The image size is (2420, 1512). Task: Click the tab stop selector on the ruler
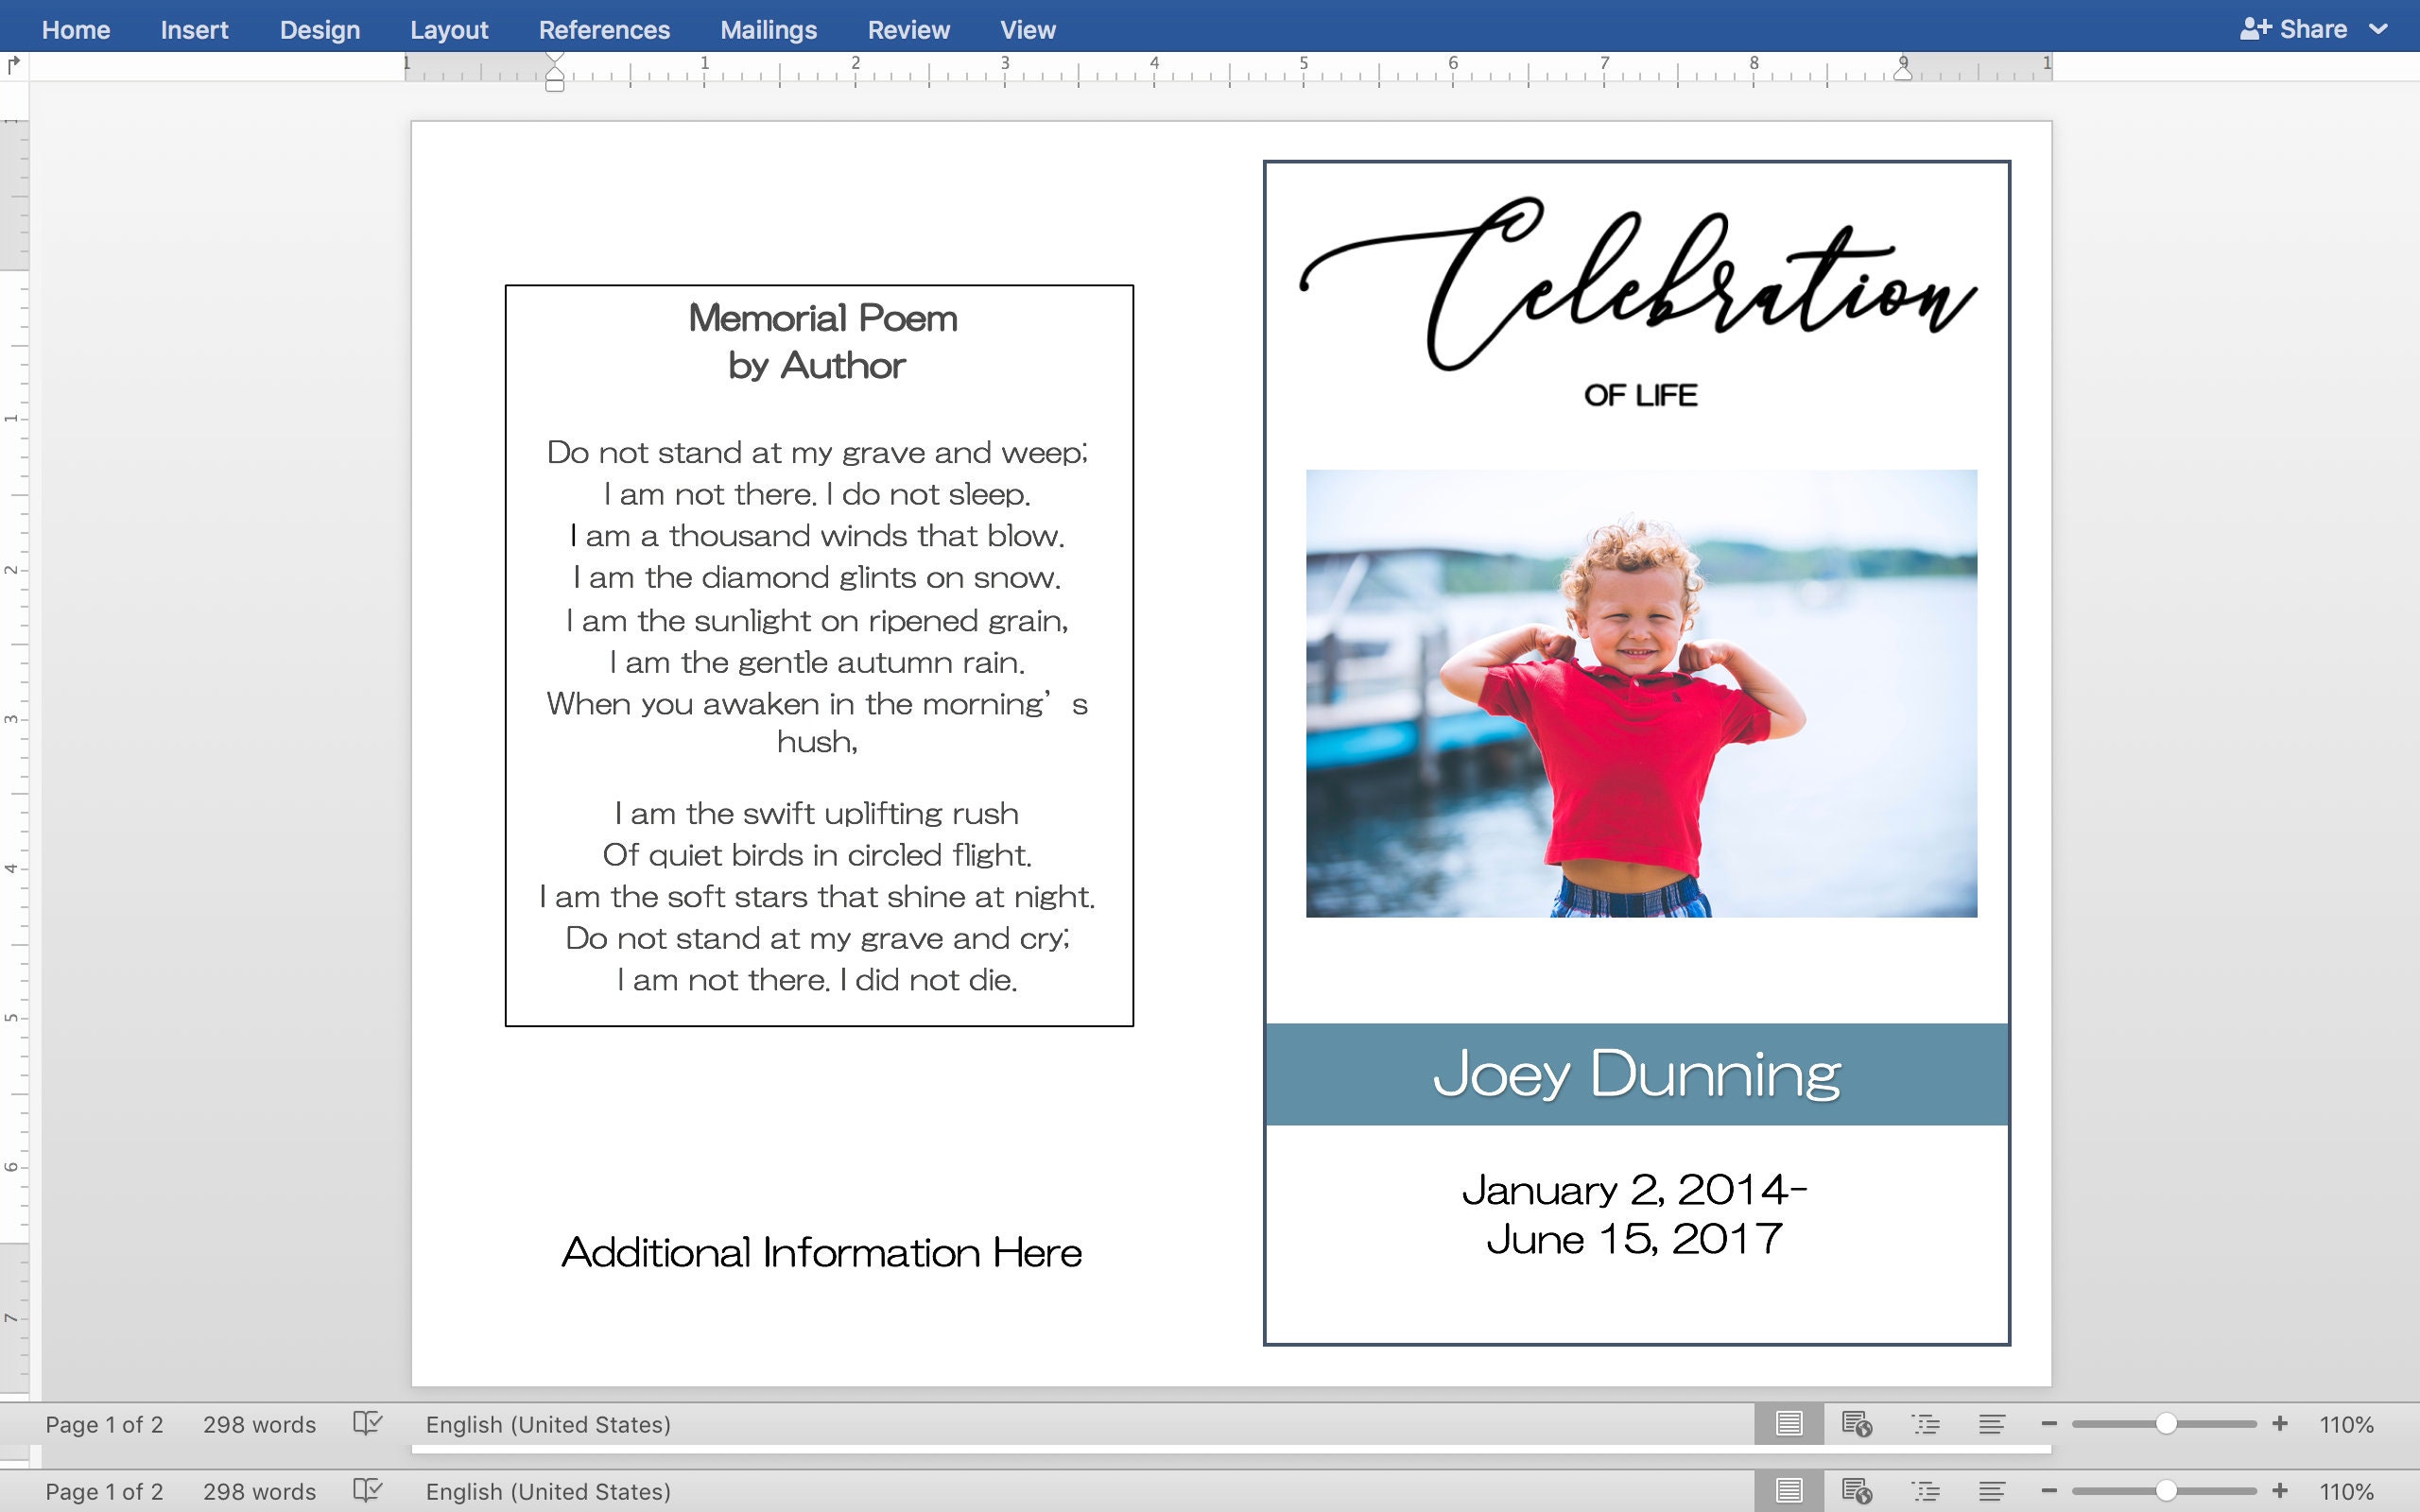(14, 64)
